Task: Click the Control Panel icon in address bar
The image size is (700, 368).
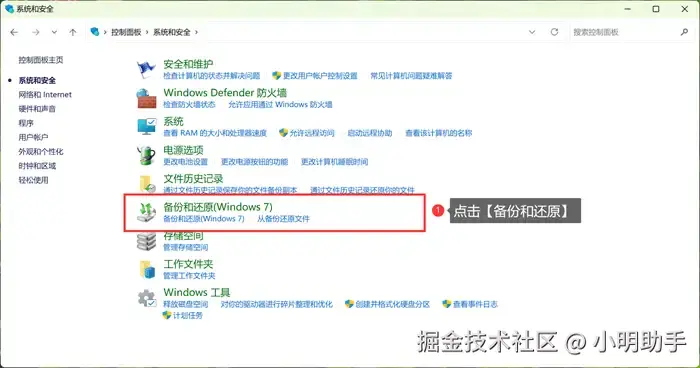Action: (x=95, y=32)
